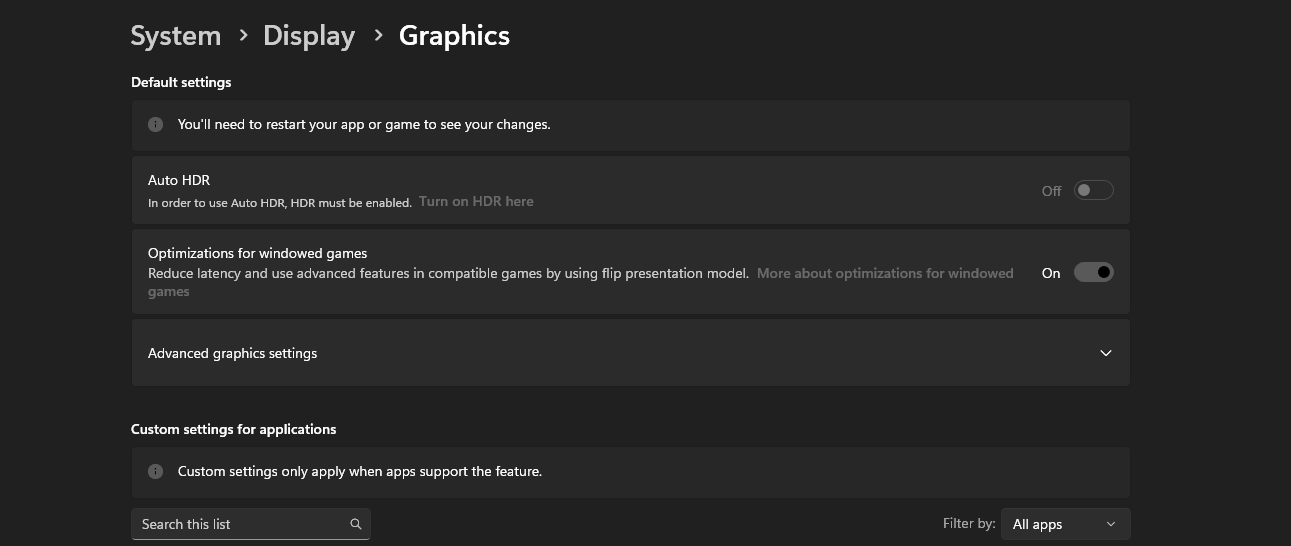Toggle the Auto HDR switch
The image size is (1291, 546).
[1093, 190]
